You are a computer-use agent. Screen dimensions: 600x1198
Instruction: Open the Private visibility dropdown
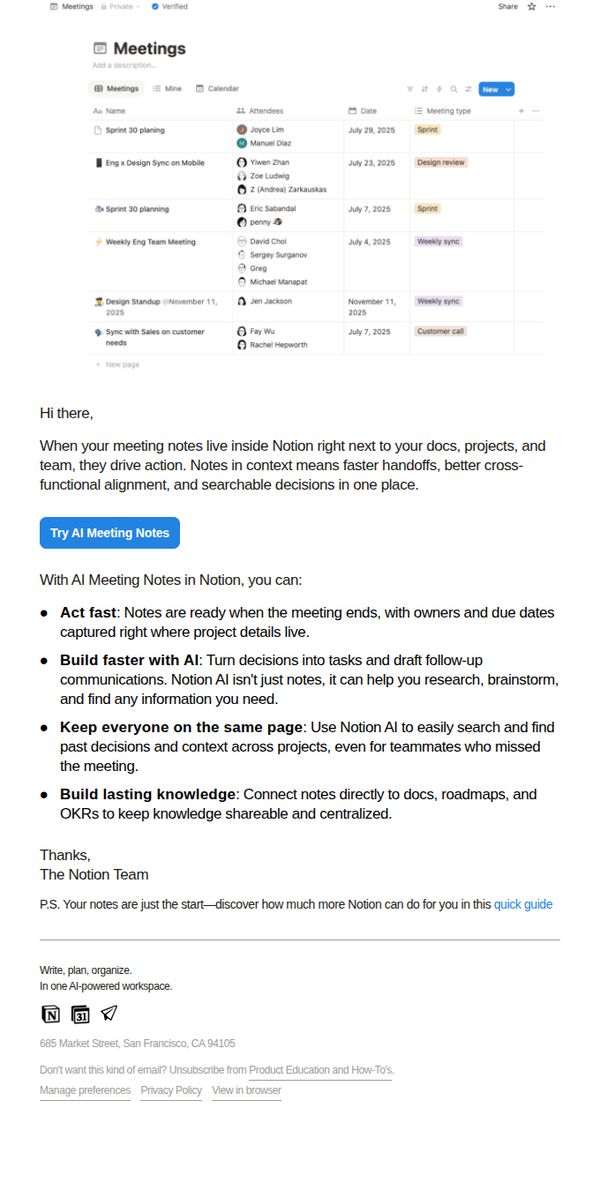[121, 6]
